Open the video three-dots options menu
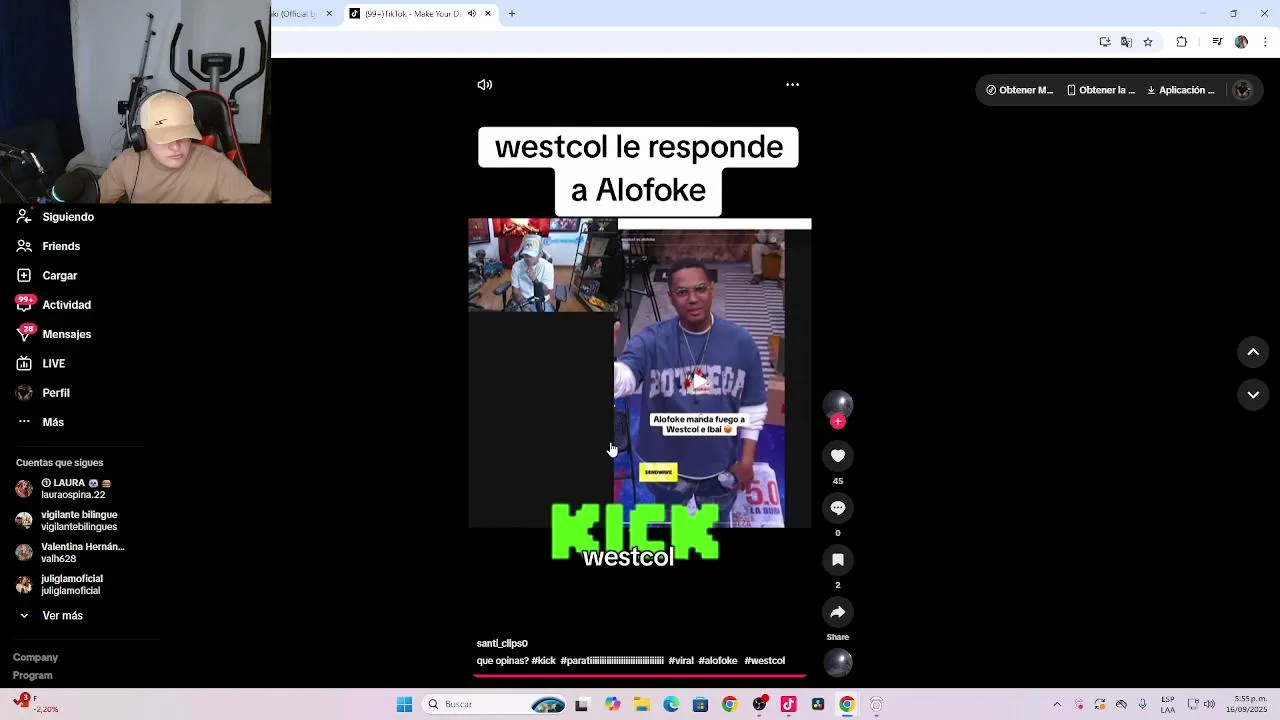The width and height of the screenshot is (1280, 720). 792,85
